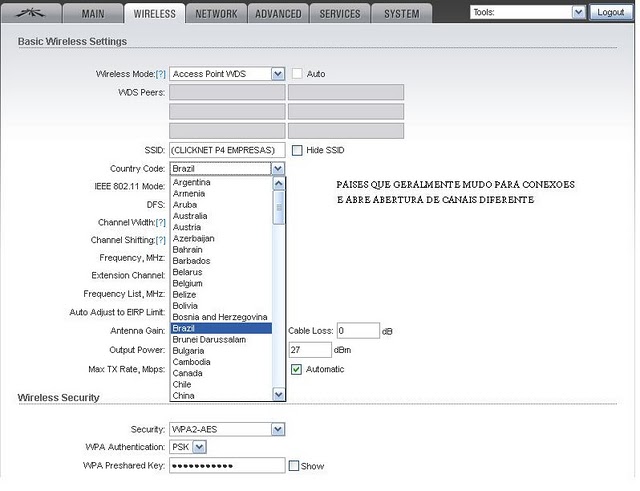The image size is (640, 491).
Task: Click the Country Code list scroll-down arrow
Action: 279,395
